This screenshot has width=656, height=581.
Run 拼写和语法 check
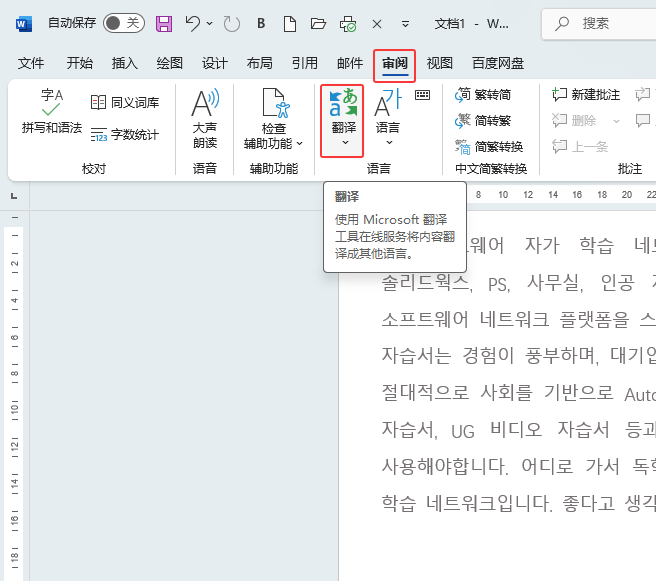[52, 111]
